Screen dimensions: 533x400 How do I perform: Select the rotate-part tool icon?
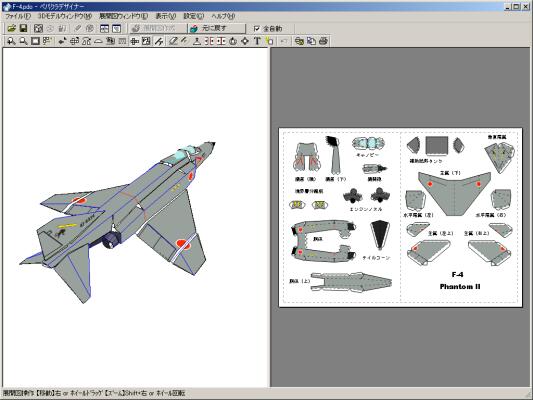[x=74, y=41]
